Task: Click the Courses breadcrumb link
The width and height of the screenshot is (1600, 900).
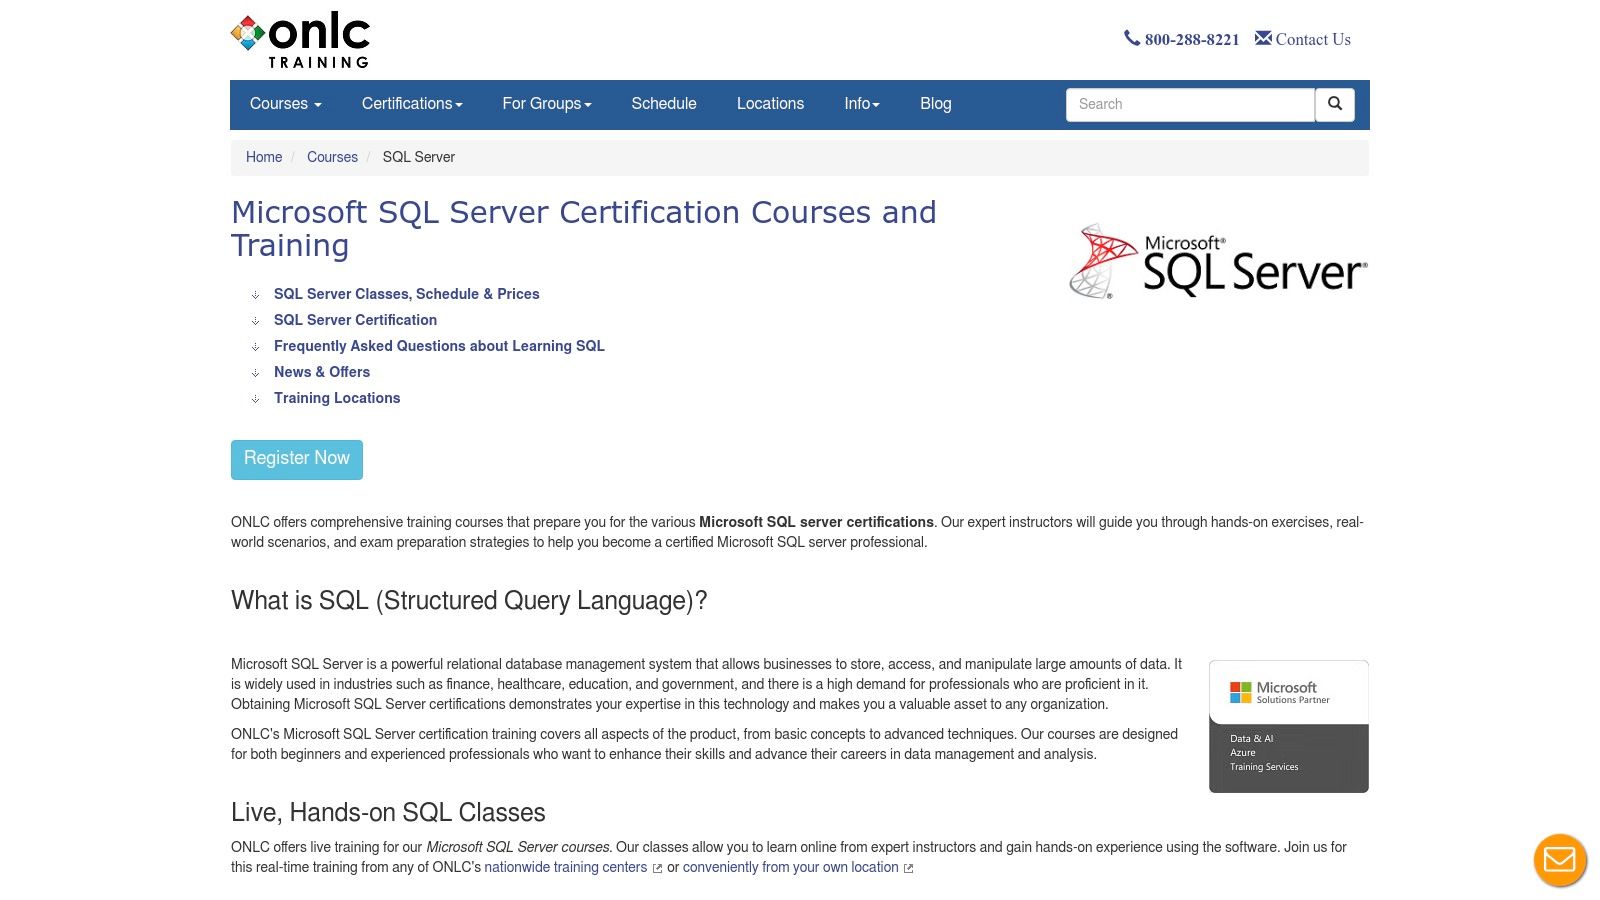Action: (x=332, y=157)
